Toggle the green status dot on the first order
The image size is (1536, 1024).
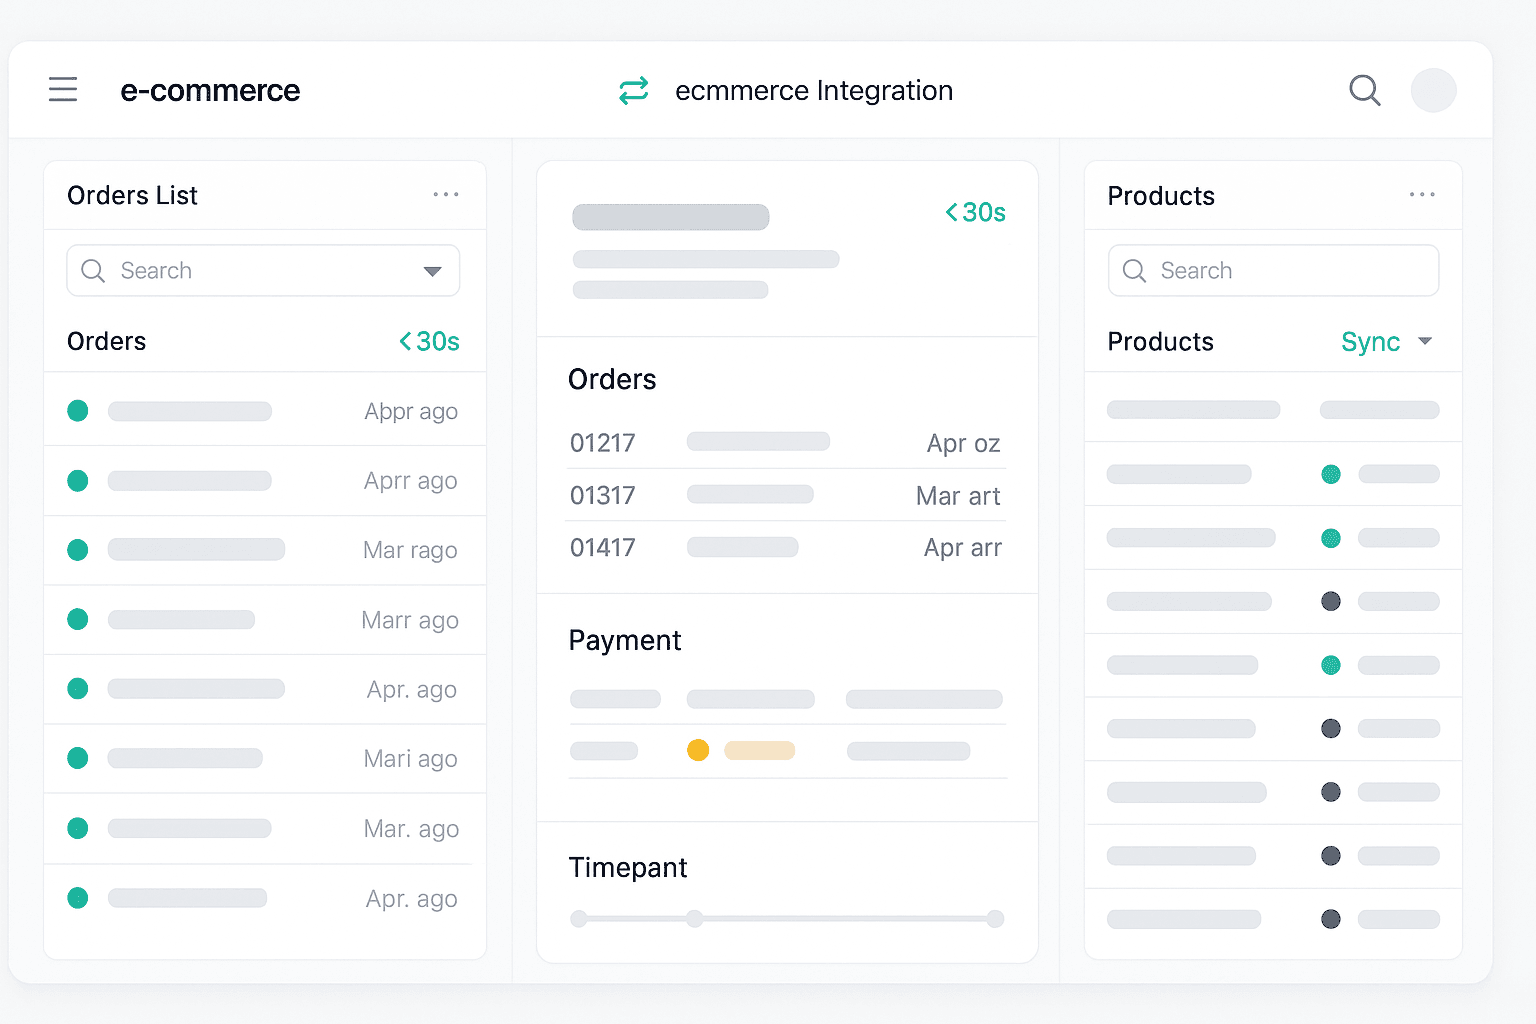[x=77, y=410]
